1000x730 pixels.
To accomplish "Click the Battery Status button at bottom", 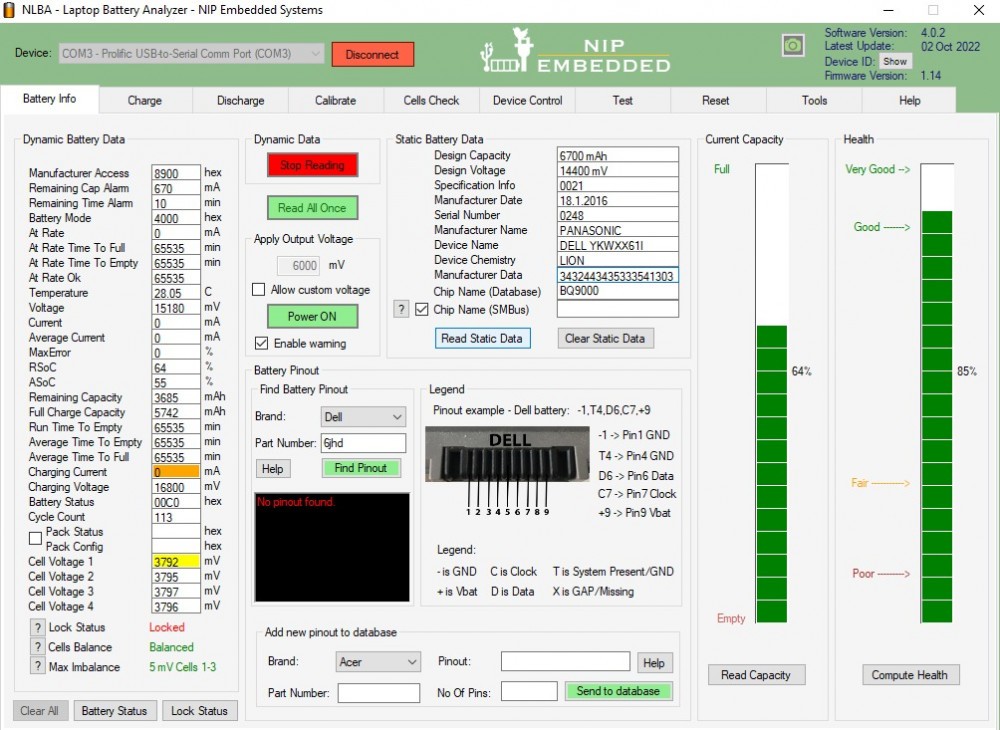I will [x=114, y=711].
